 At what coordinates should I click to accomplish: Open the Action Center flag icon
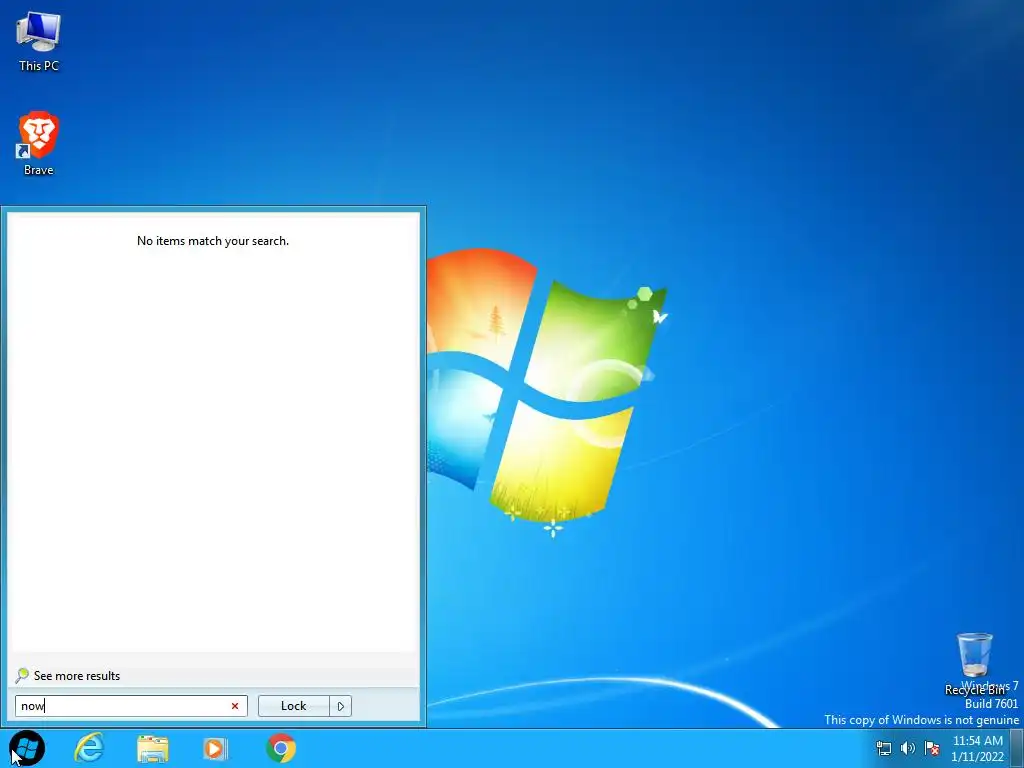click(933, 748)
